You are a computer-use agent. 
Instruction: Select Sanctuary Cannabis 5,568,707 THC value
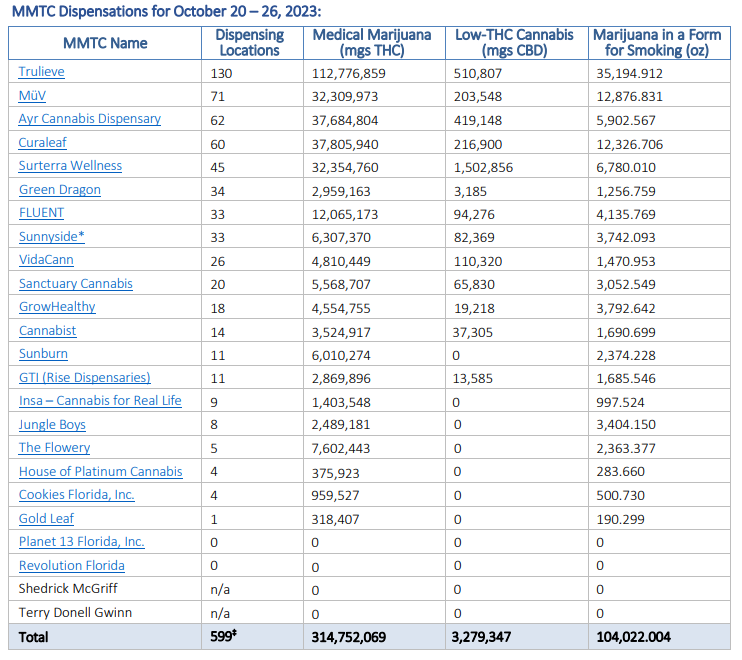click(341, 284)
